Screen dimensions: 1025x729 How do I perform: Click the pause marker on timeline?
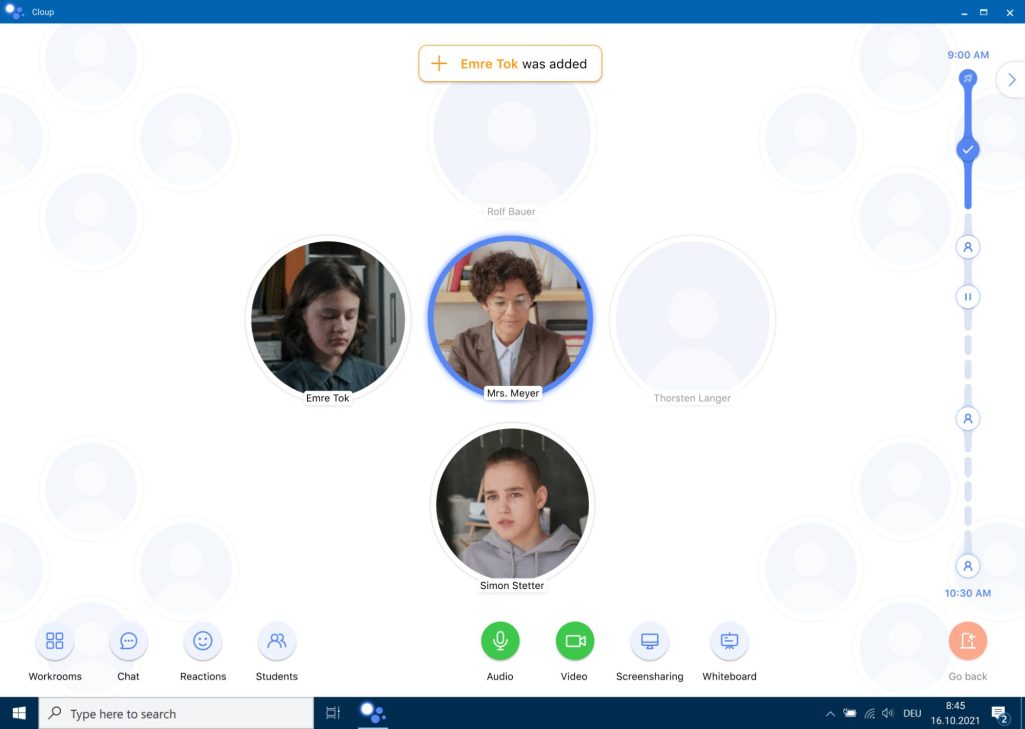coord(967,297)
